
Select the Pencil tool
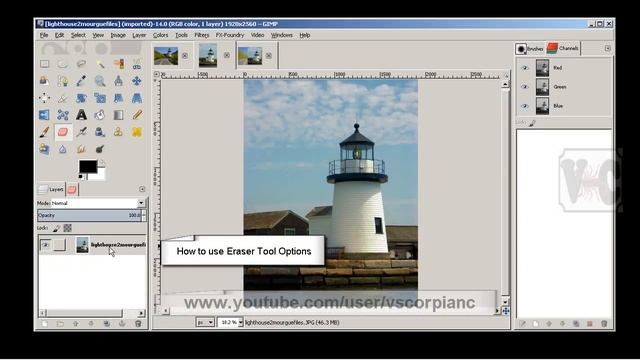(137, 115)
